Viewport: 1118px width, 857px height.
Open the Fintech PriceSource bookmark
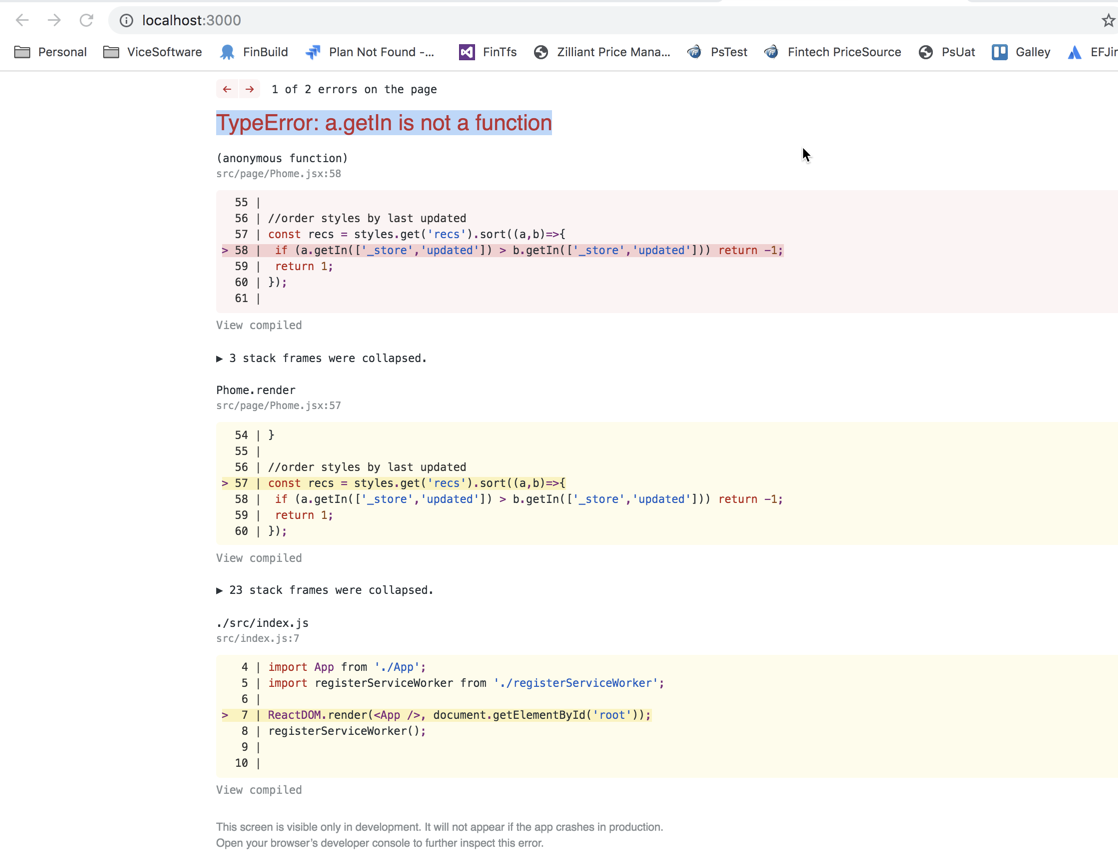pyautogui.click(x=832, y=52)
